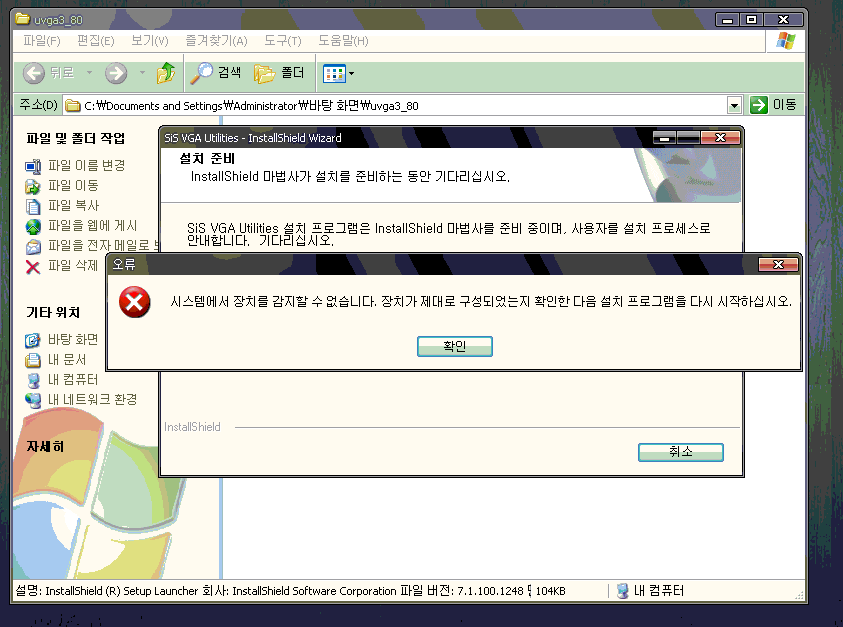Open the 내 문서 link
843x627 pixels.
pos(67,359)
